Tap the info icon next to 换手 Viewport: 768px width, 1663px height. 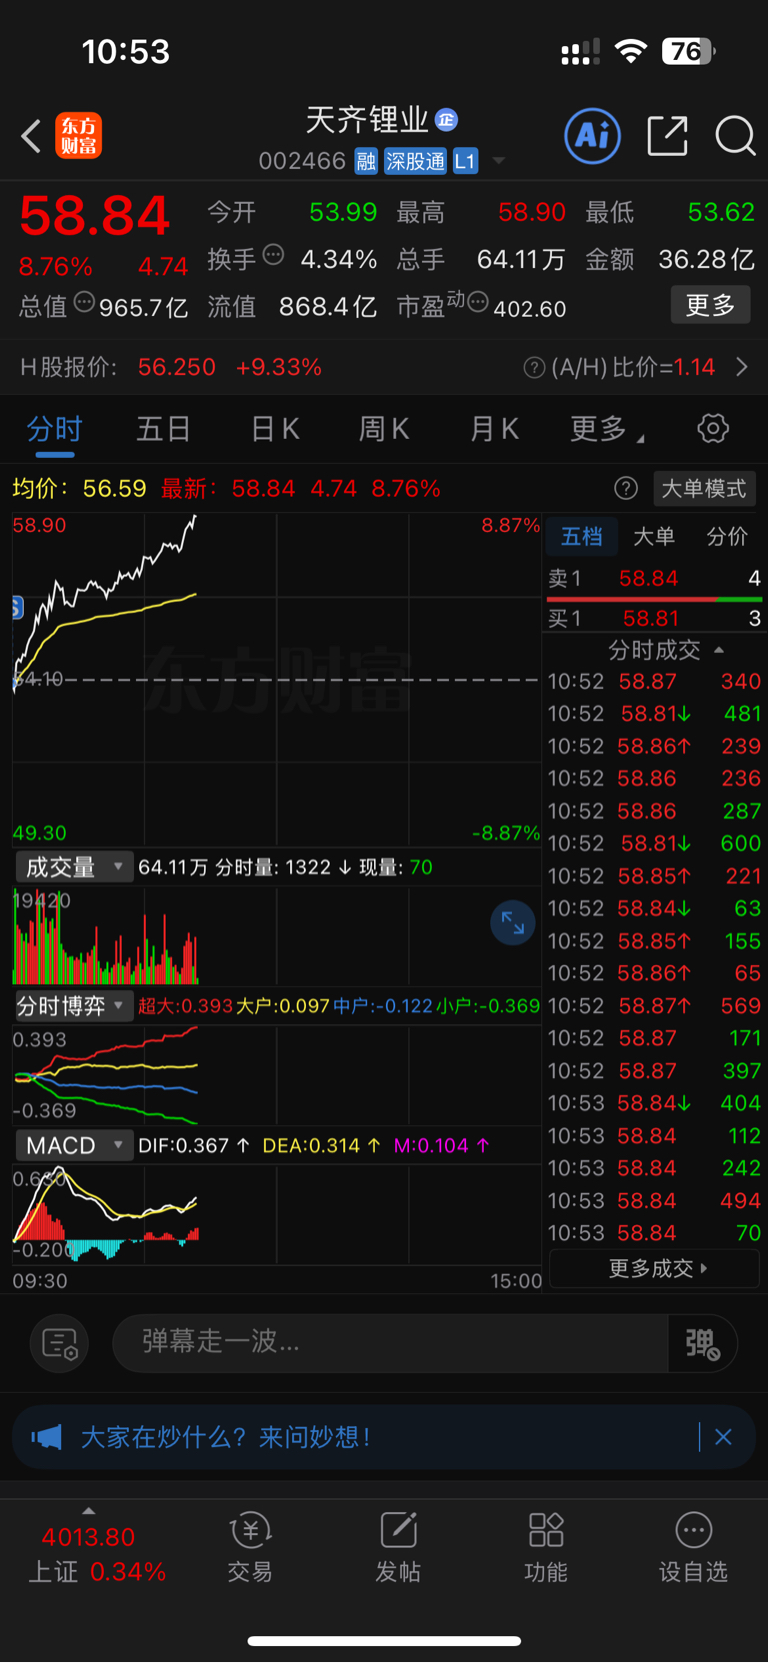(273, 255)
